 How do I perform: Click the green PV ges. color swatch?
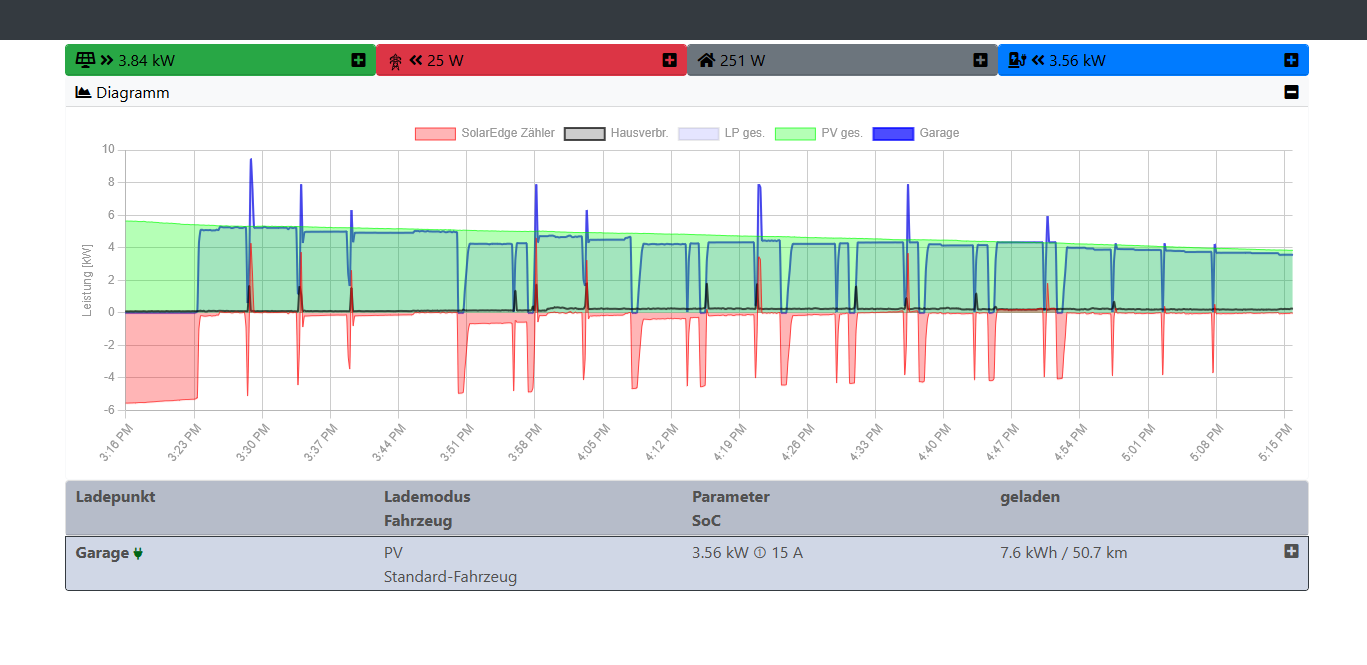795,133
